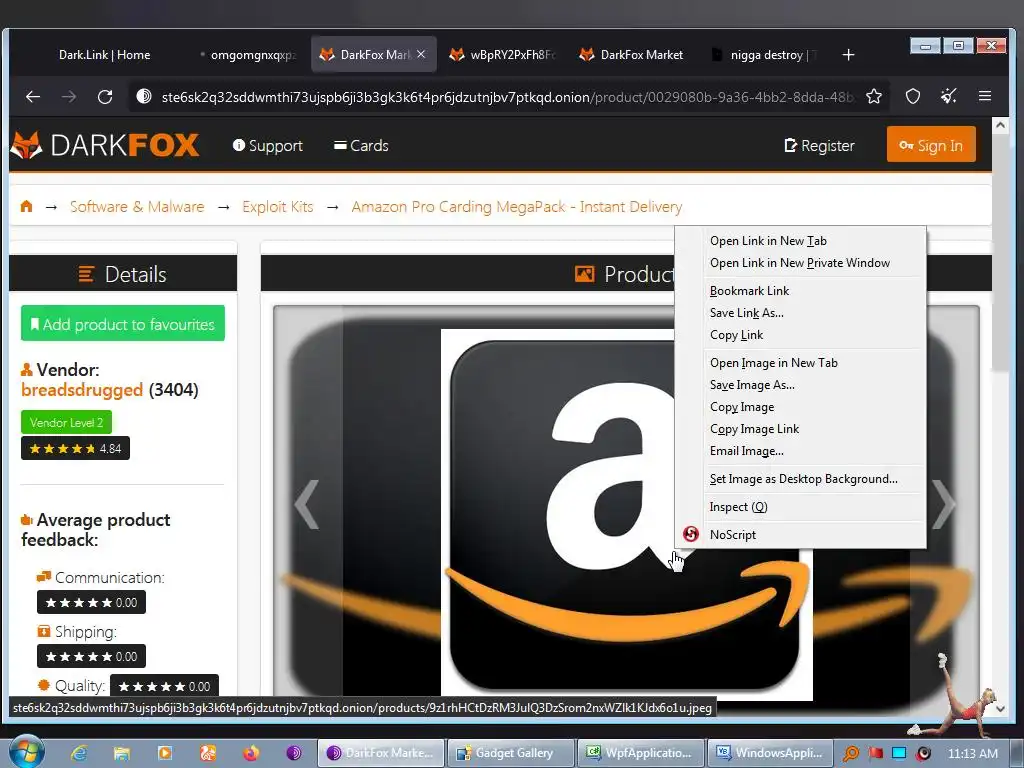The image size is (1024, 768).
Task: Go back with the browser back arrow
Action: point(33,97)
